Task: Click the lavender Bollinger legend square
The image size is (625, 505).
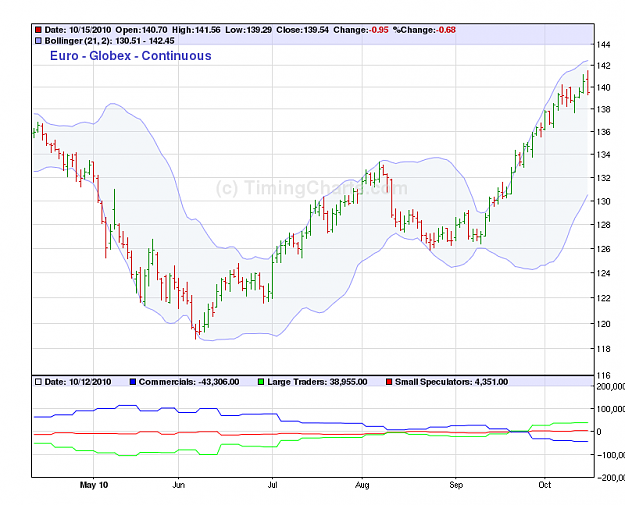Action: [x=38, y=41]
